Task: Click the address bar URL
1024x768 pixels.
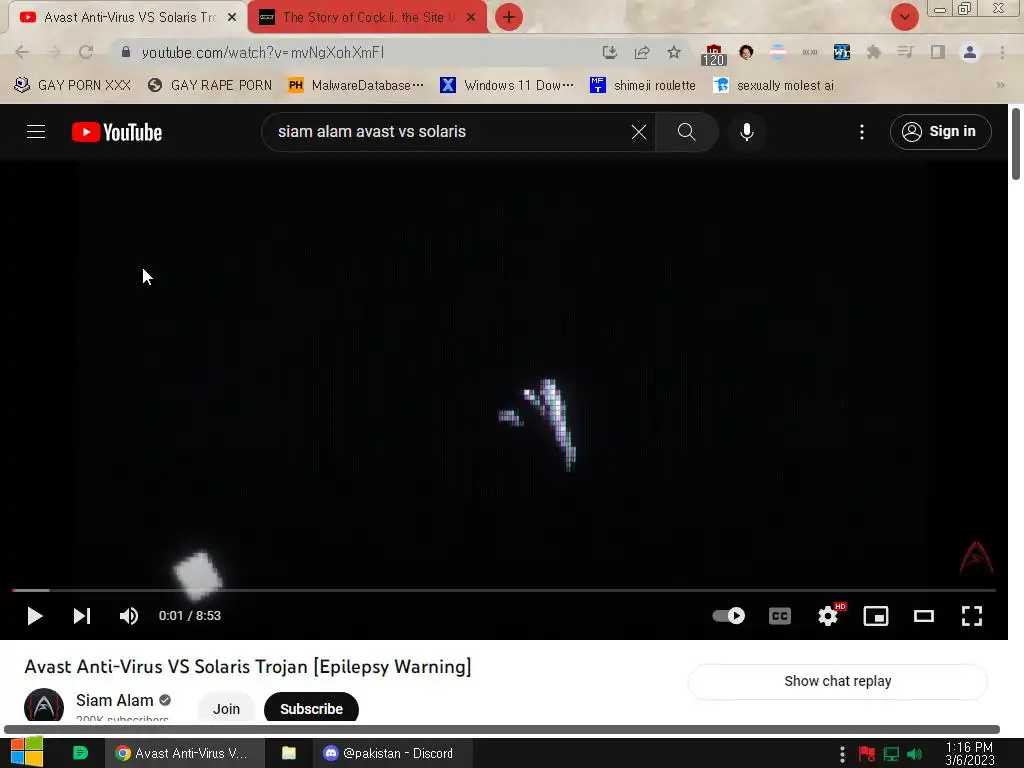Action: pyautogui.click(x=263, y=52)
